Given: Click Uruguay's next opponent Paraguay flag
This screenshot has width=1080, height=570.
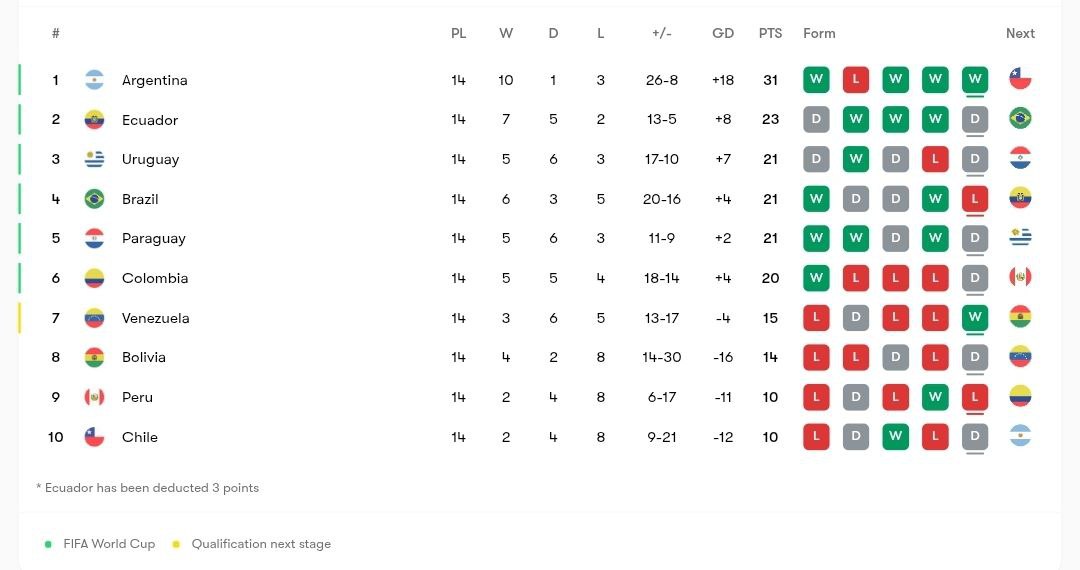Looking at the screenshot, I should click(x=1020, y=158).
